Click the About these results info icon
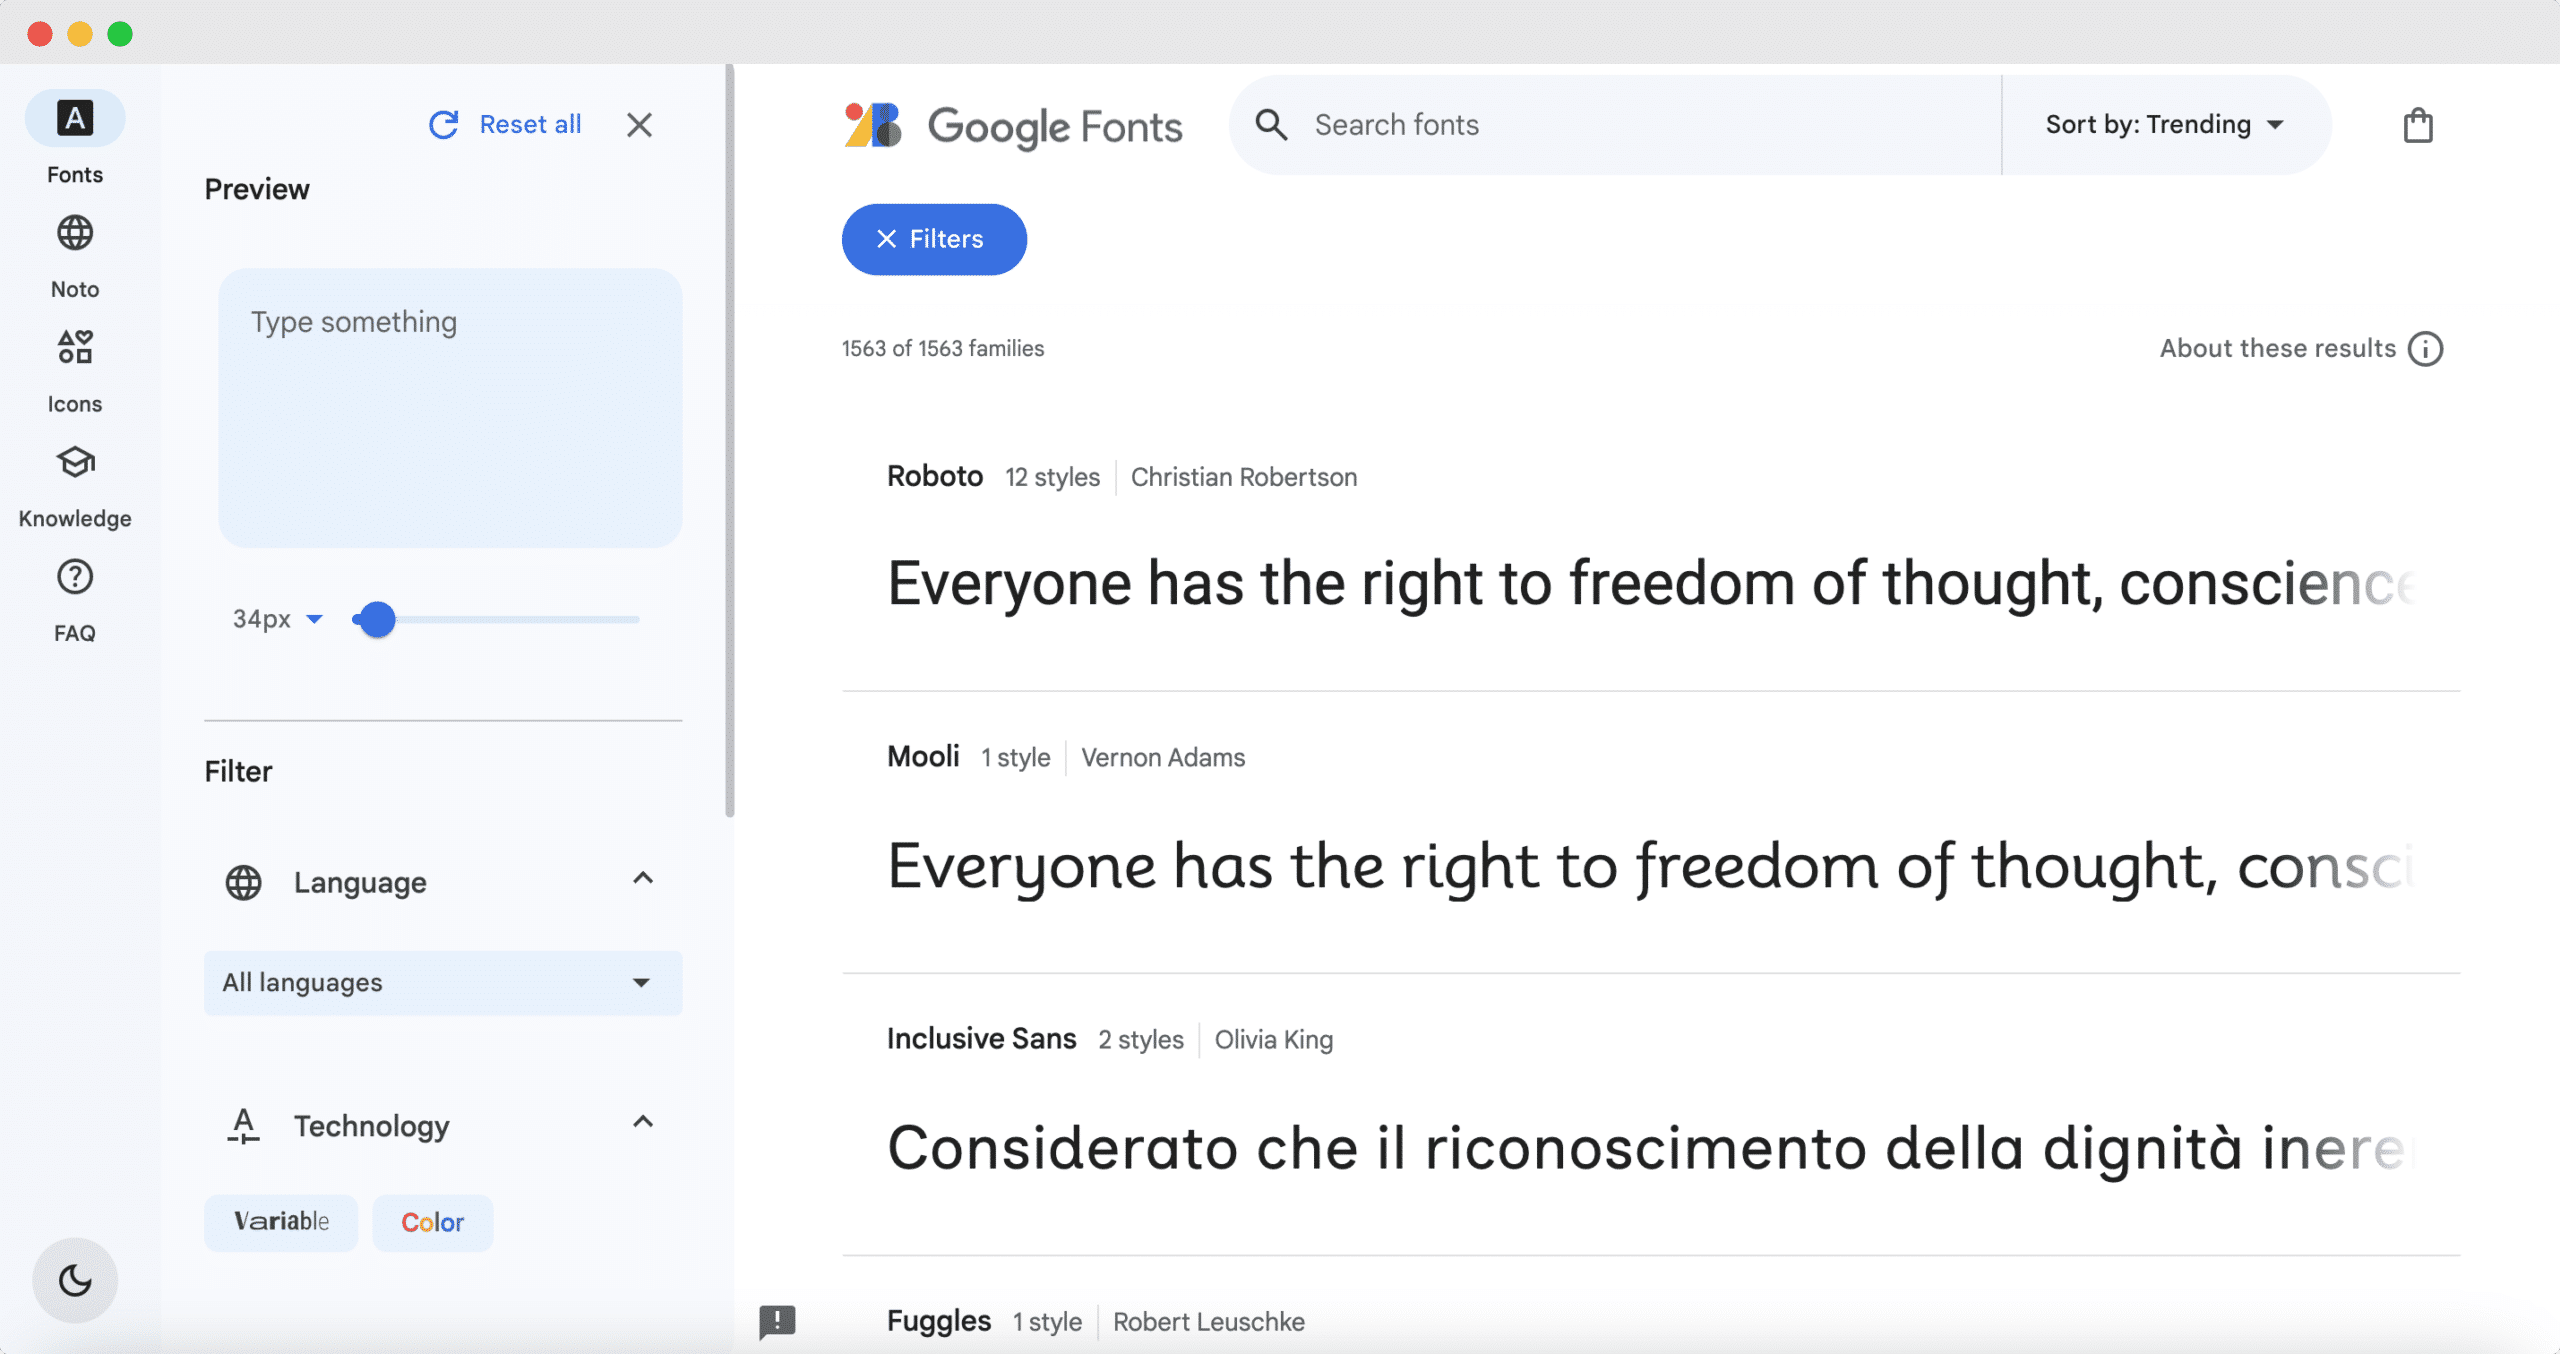Image resolution: width=2560 pixels, height=1354 pixels. (x=2425, y=349)
